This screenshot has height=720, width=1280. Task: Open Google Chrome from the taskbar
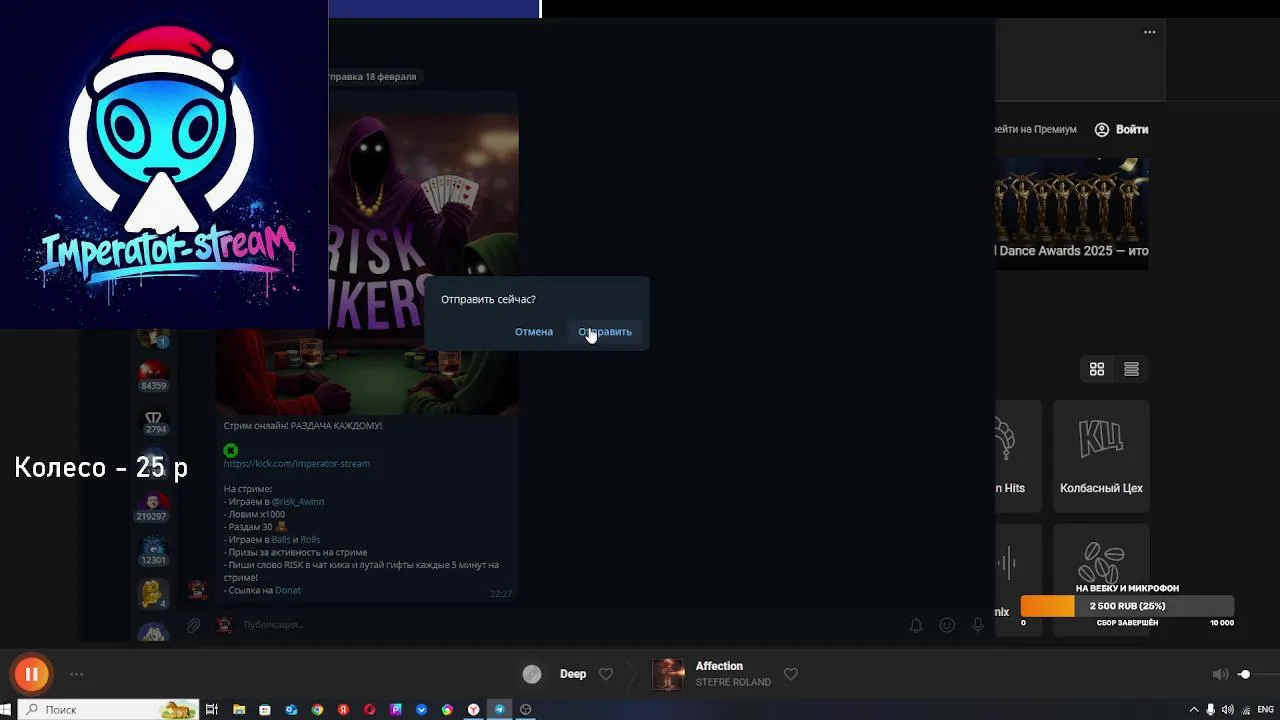pyautogui.click(x=317, y=709)
